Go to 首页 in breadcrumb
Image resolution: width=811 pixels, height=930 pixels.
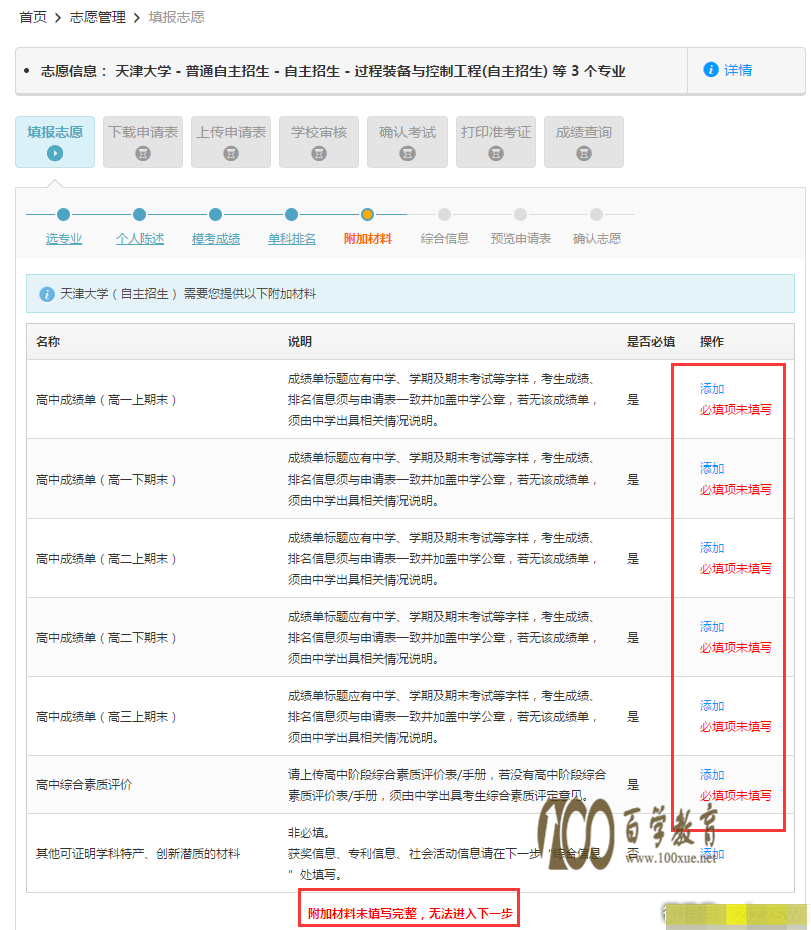[33, 17]
